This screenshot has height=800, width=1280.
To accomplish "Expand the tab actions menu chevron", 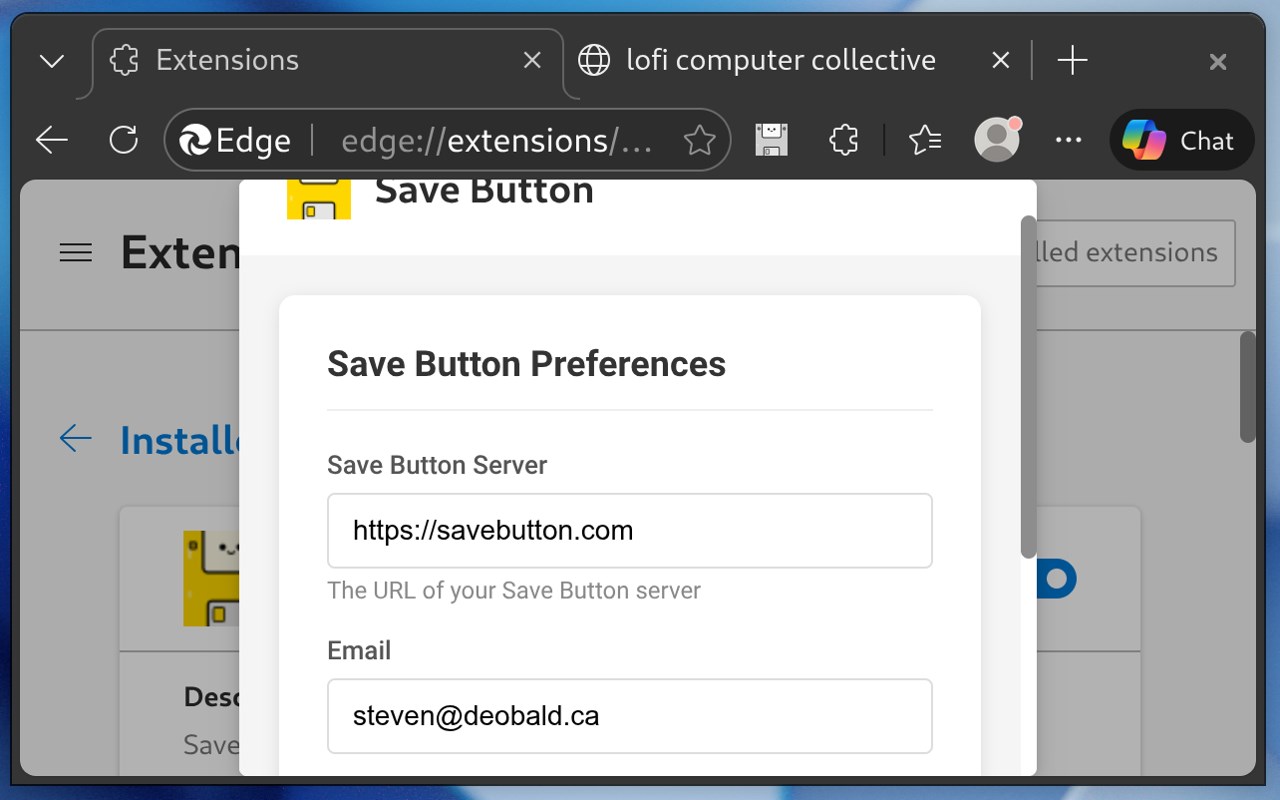I will click(51, 61).
